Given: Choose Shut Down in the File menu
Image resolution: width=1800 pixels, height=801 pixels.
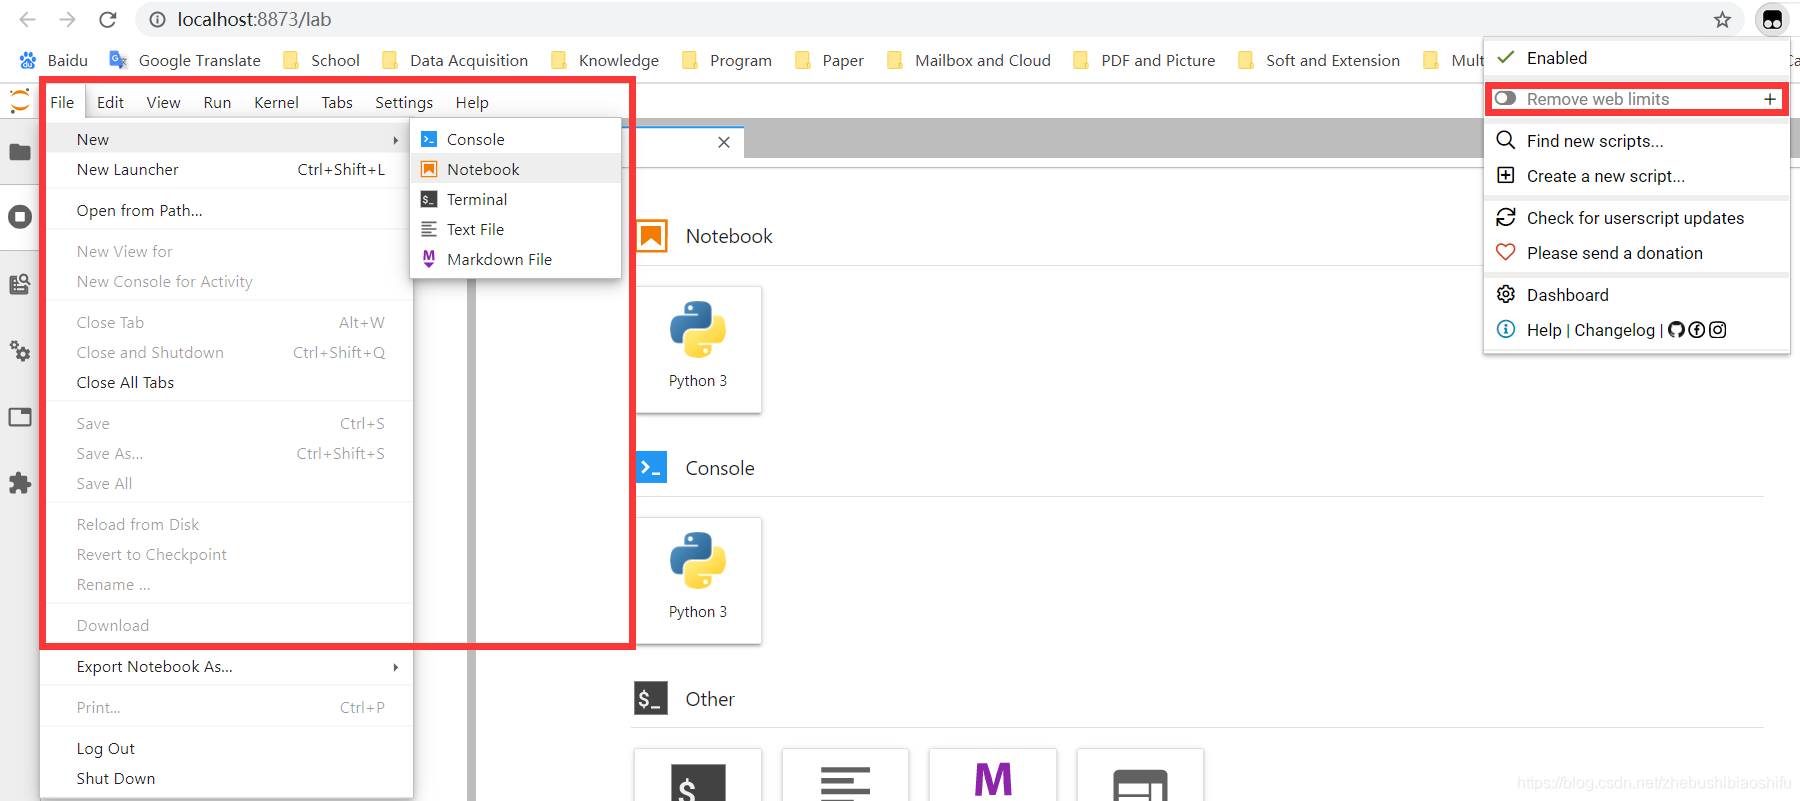Looking at the screenshot, I should (x=227, y=778).
